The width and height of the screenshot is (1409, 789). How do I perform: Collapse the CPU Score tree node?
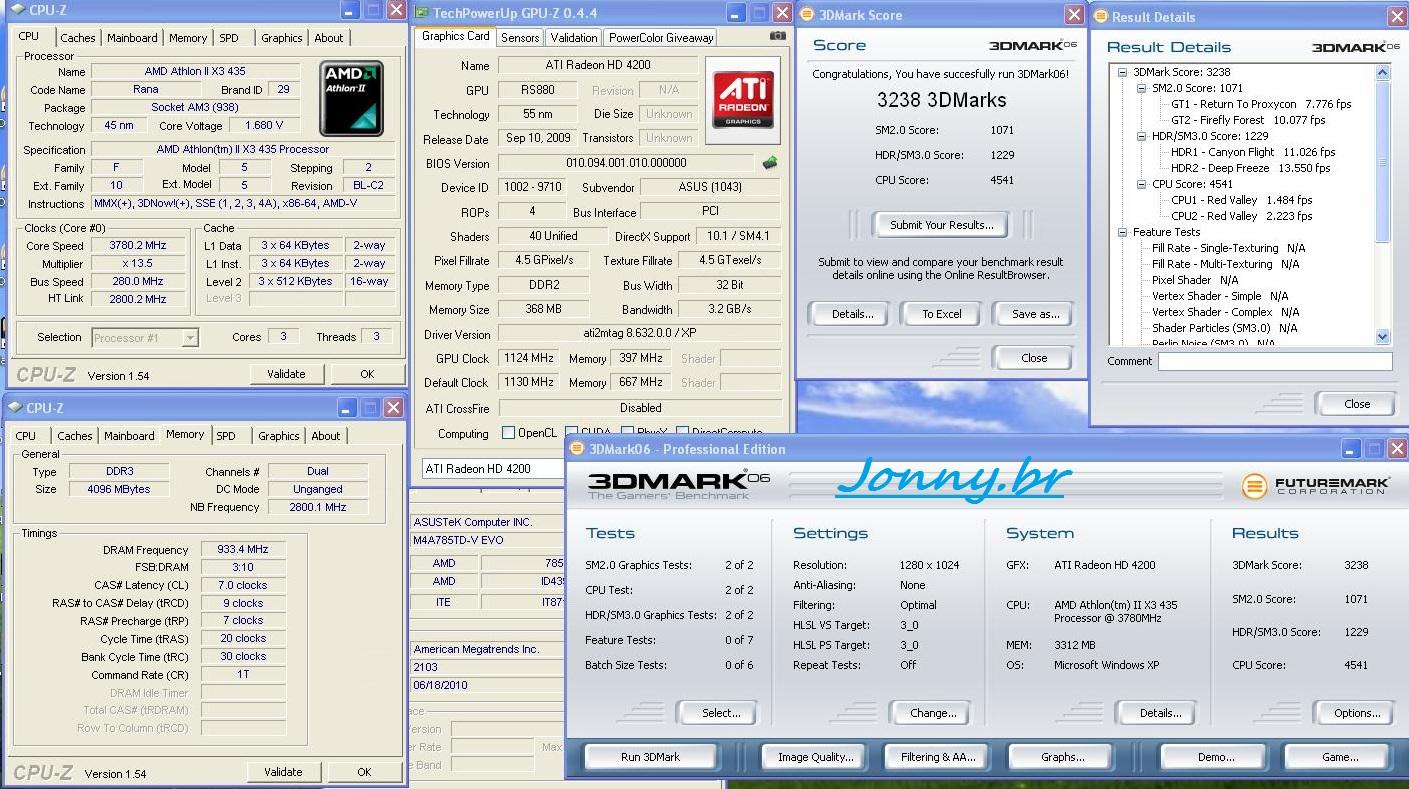point(1141,184)
